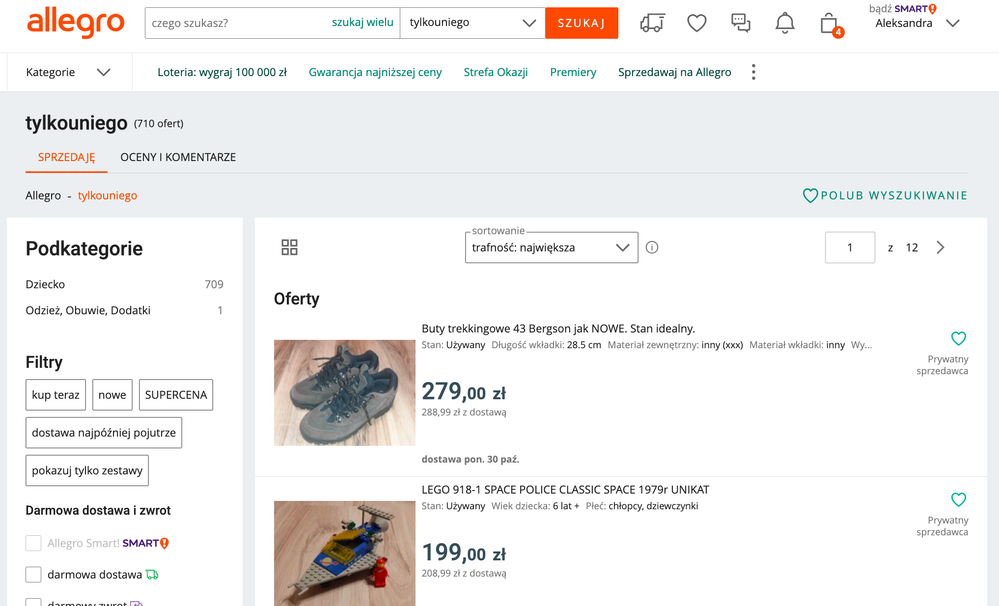Click the szukaj wielu link

pos(363,22)
